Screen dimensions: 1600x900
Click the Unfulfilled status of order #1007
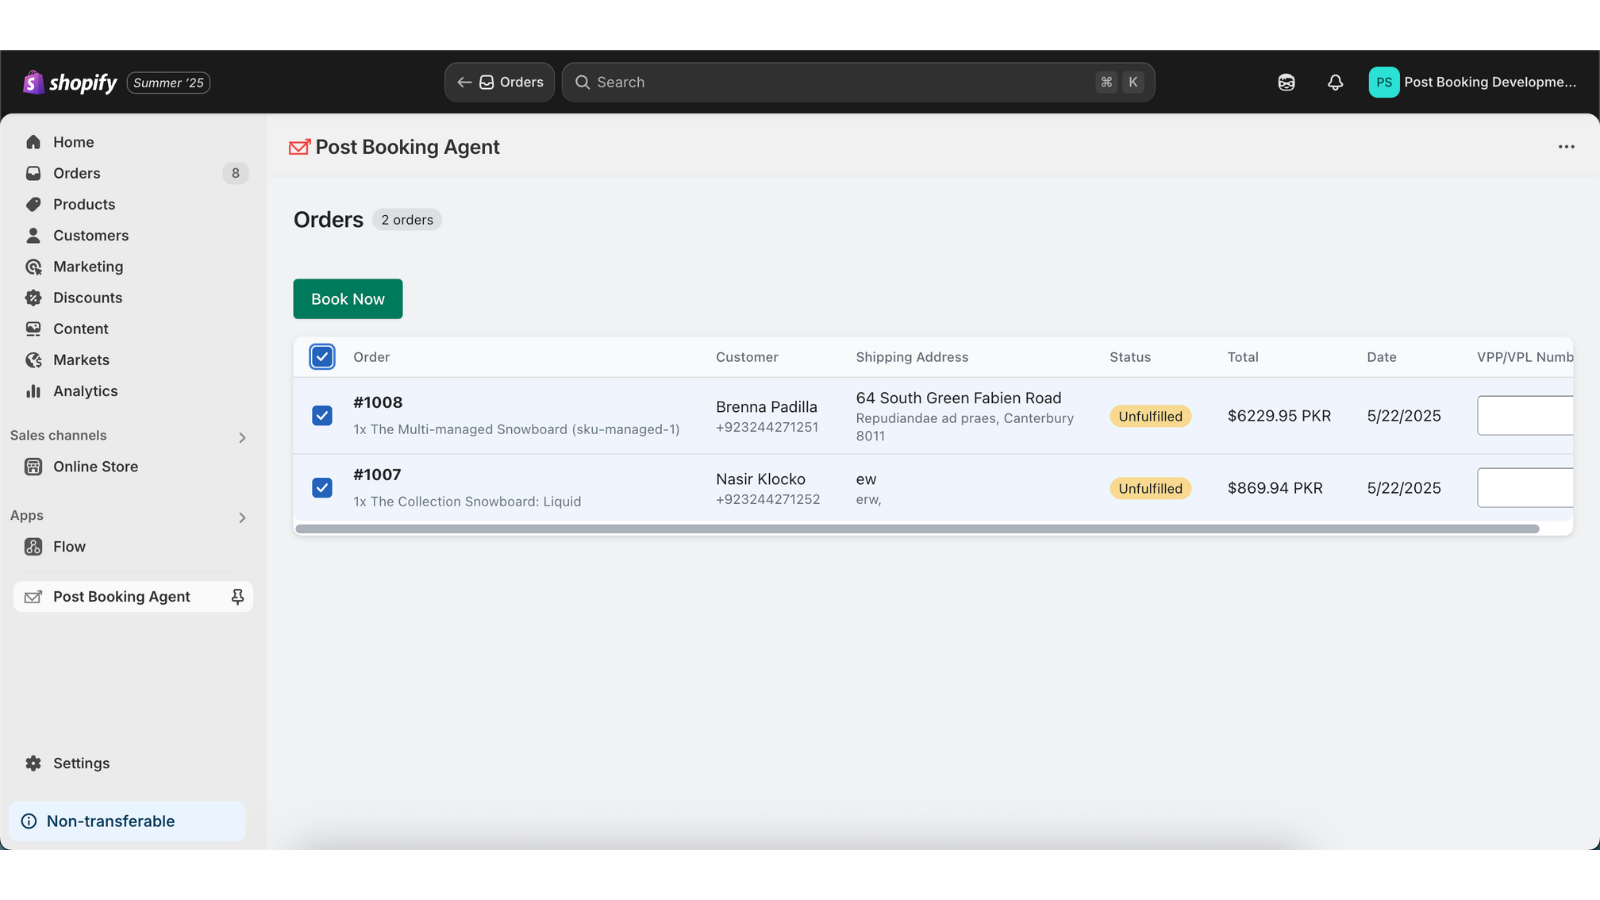click(1150, 488)
